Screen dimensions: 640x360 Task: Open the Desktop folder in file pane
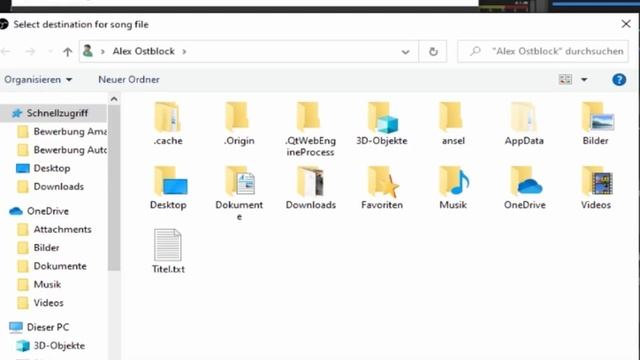point(170,181)
